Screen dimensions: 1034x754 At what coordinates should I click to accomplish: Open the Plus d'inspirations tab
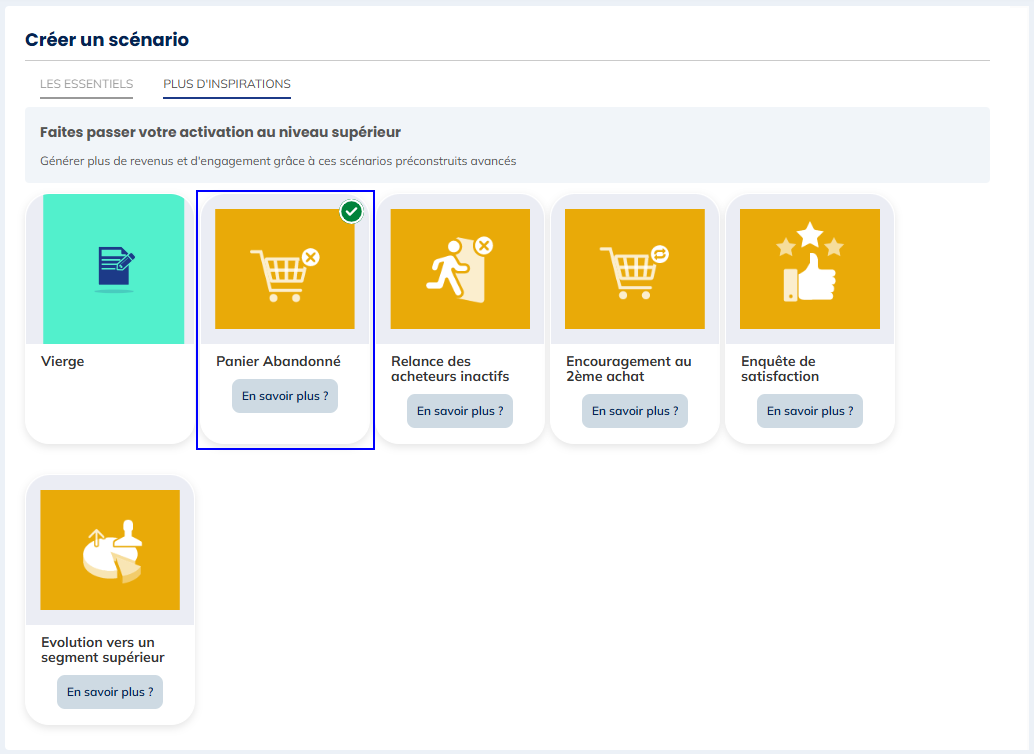(x=227, y=84)
